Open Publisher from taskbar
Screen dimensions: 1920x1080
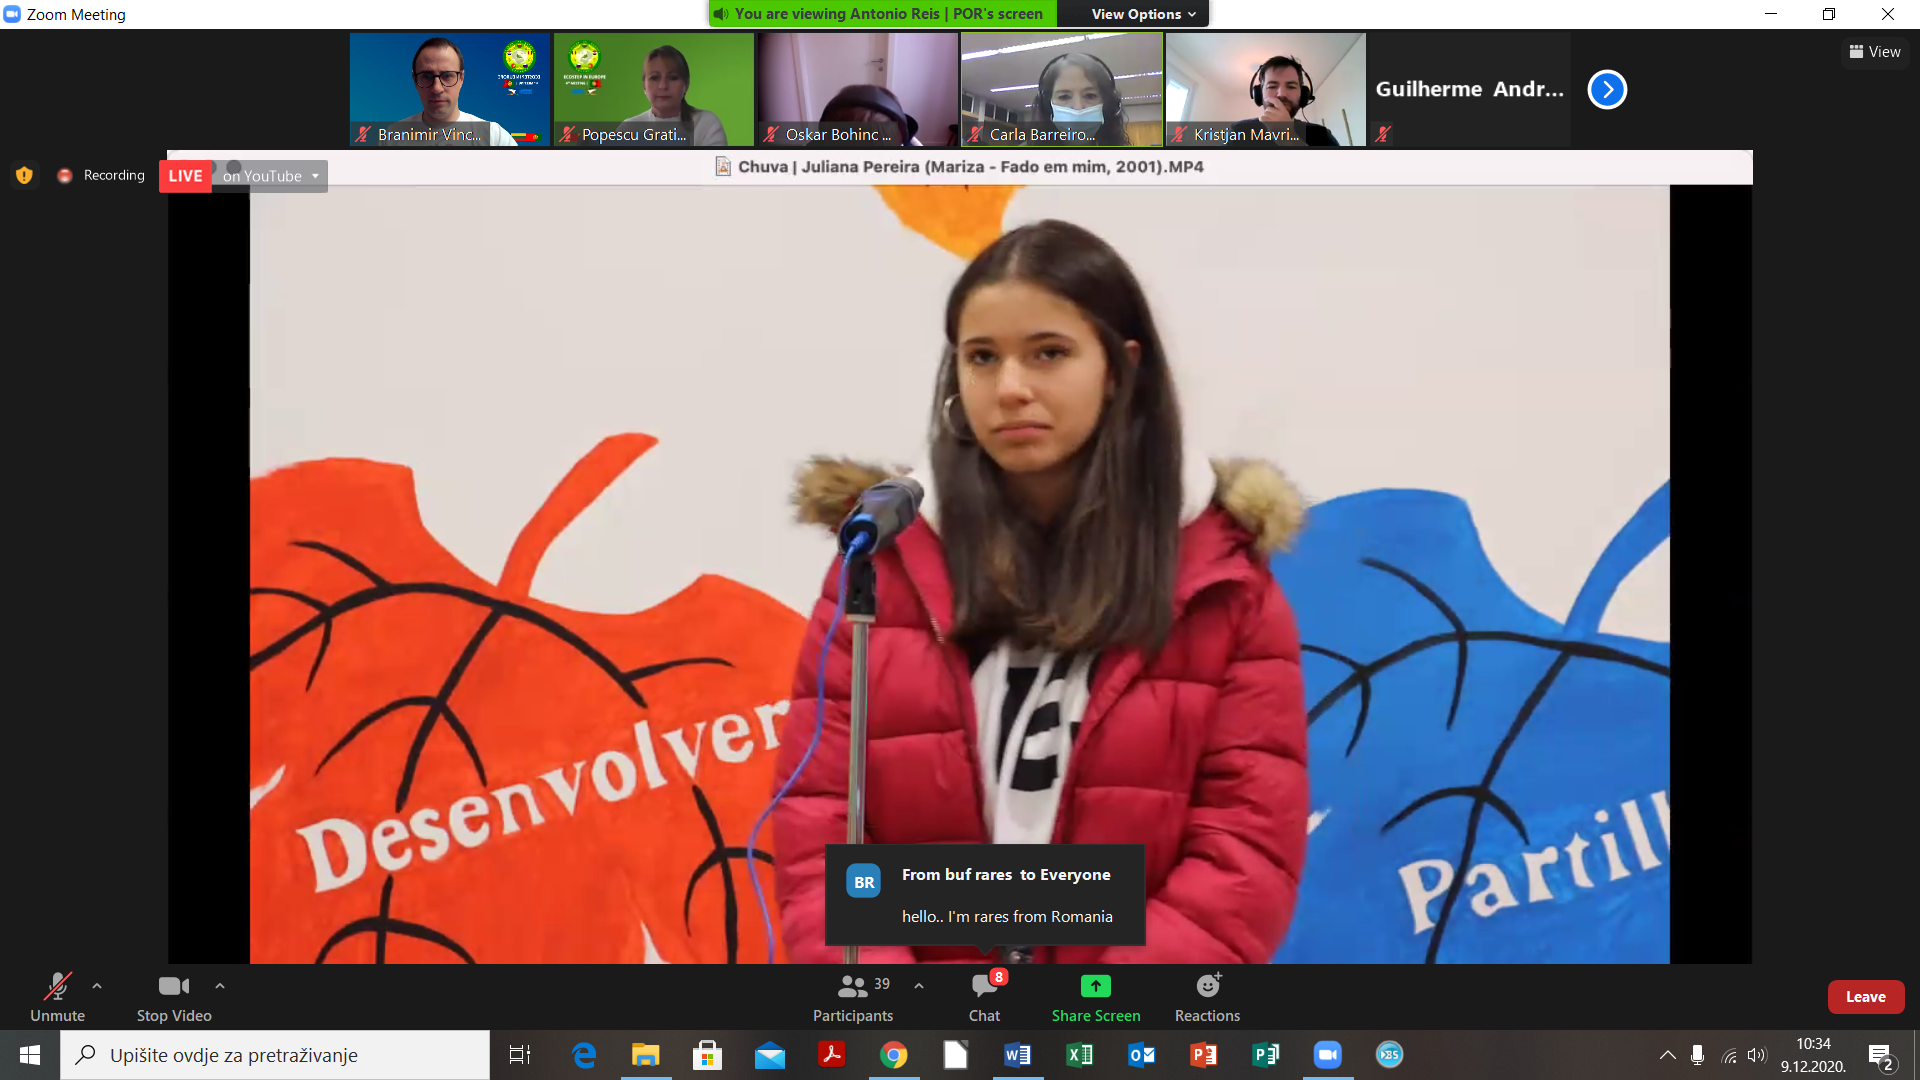(x=1266, y=1055)
